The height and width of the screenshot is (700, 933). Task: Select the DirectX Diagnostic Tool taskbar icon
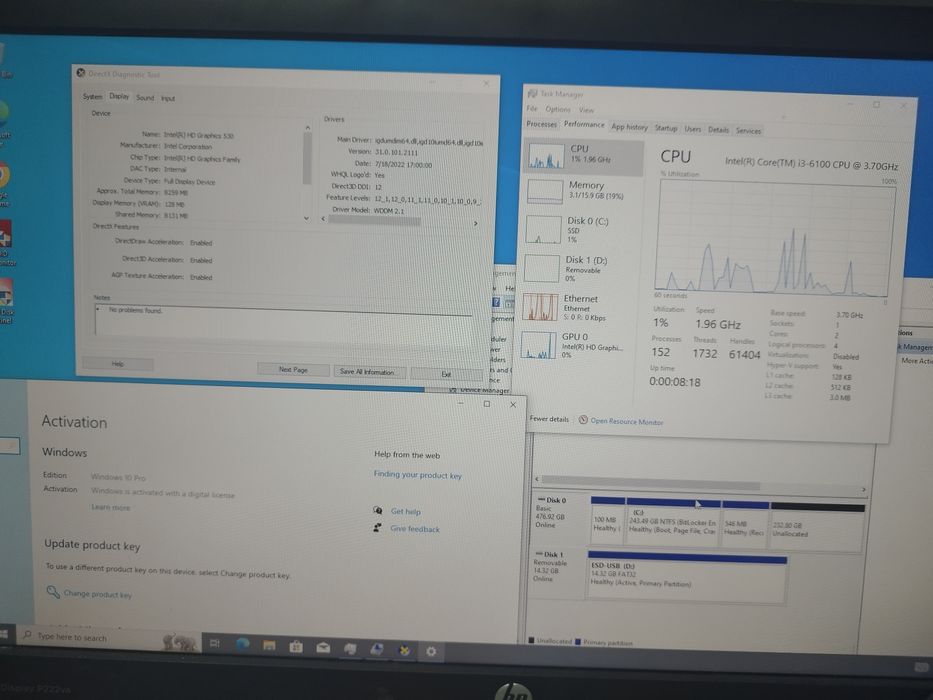click(404, 651)
